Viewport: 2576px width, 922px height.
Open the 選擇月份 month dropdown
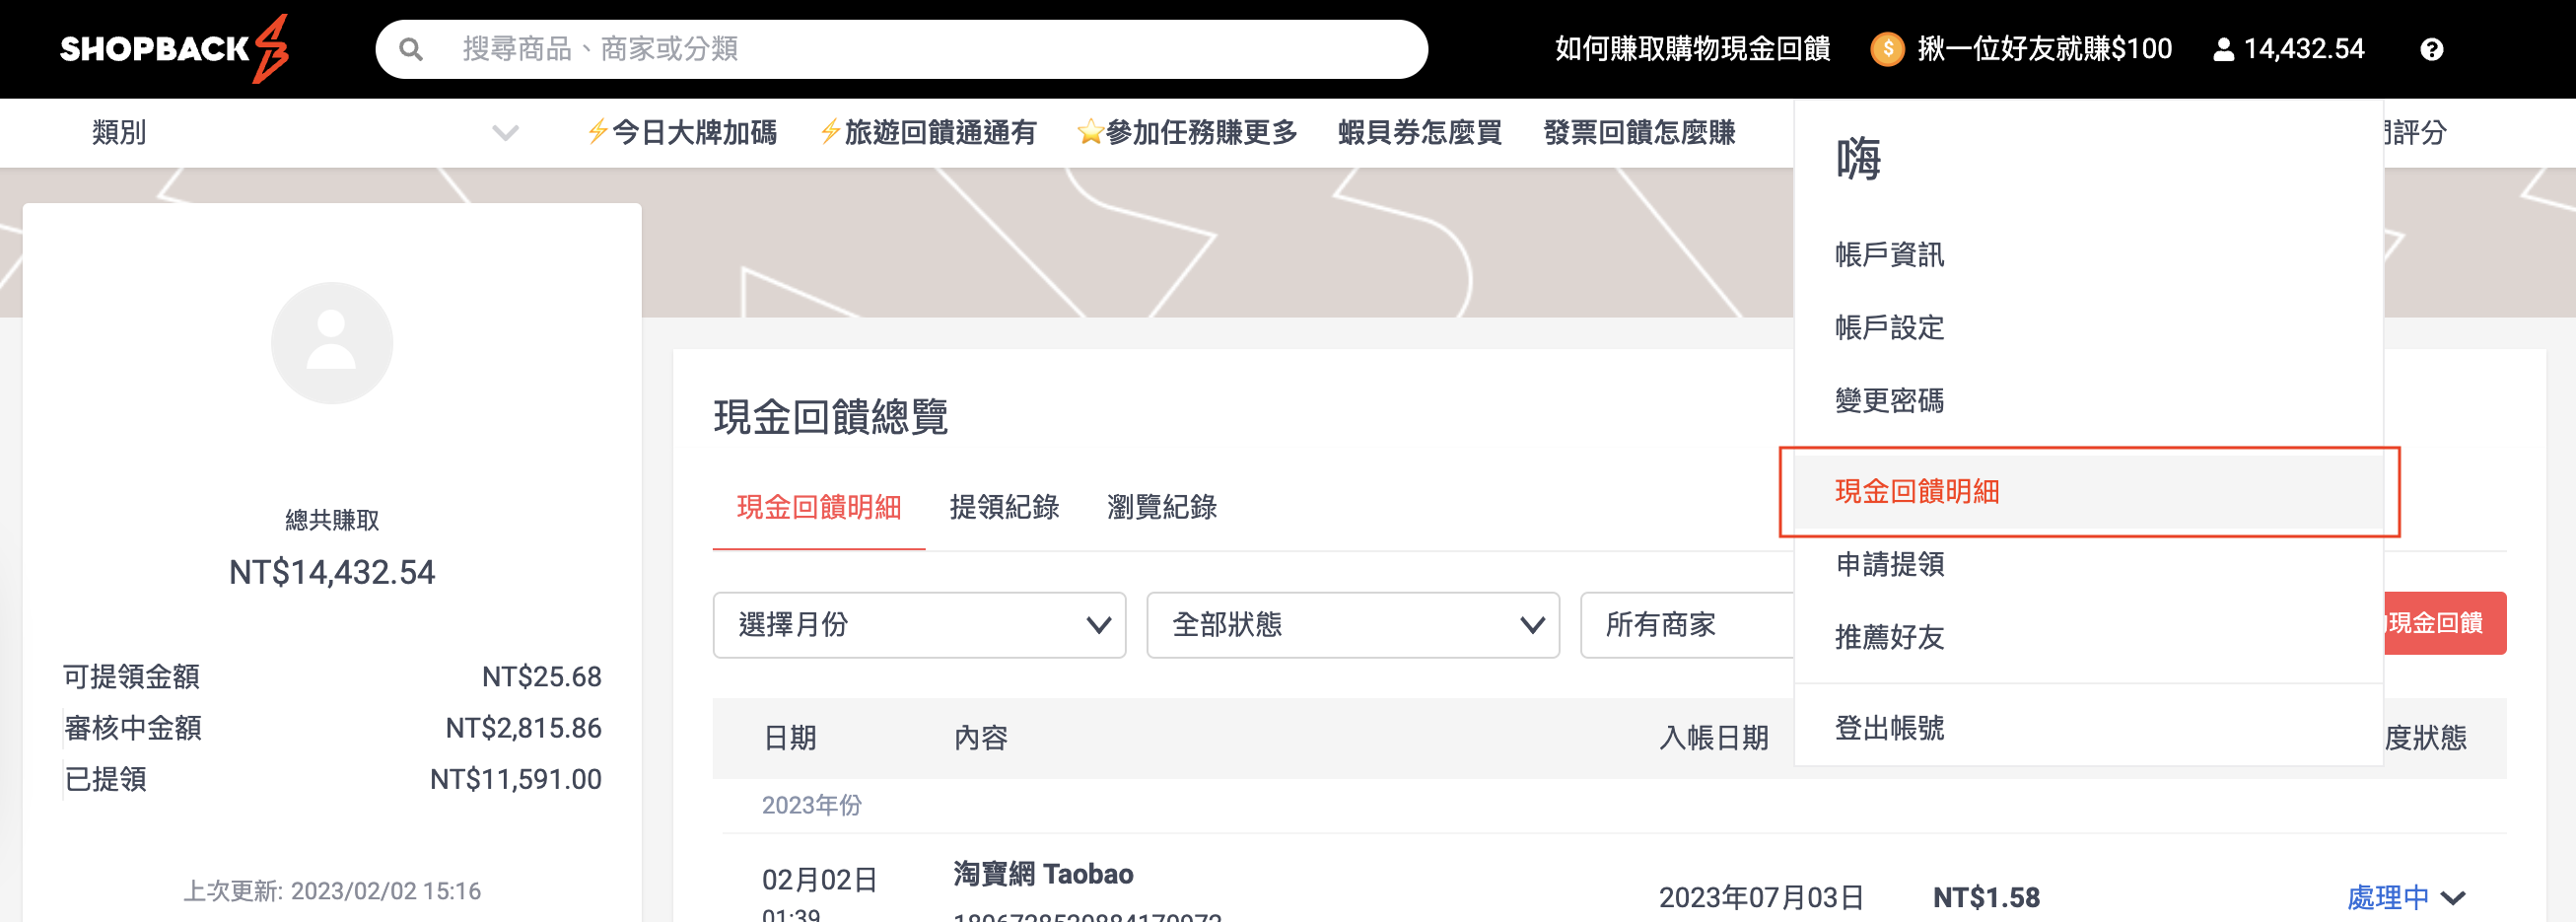[919, 625]
